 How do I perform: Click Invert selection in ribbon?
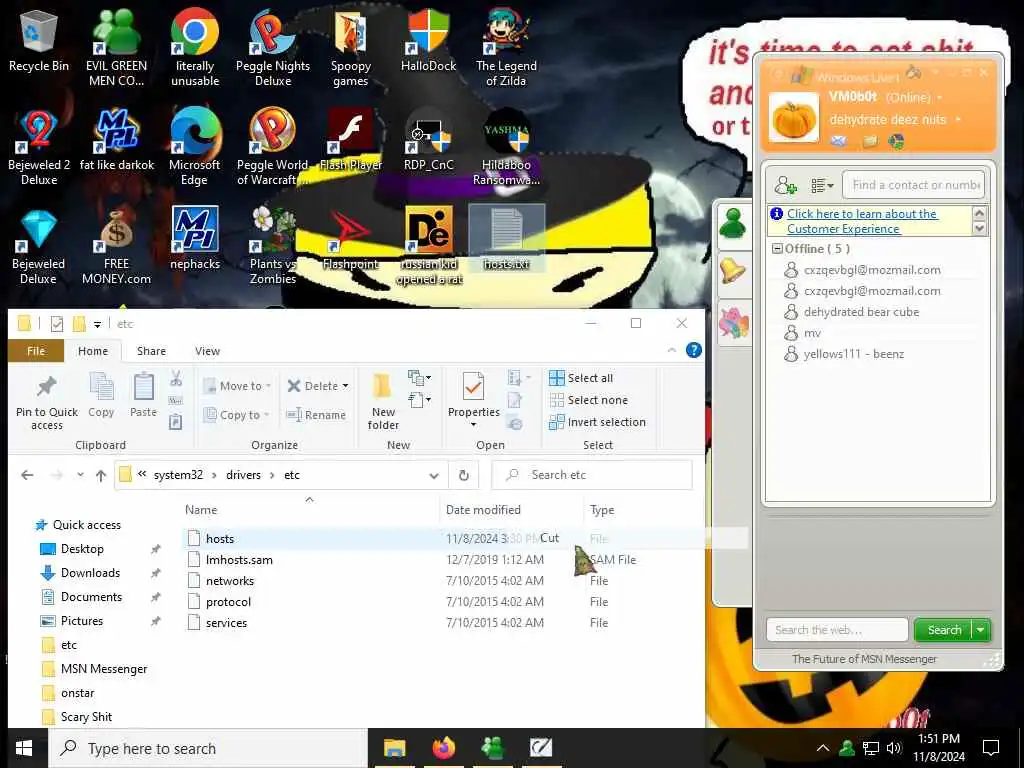tap(598, 423)
